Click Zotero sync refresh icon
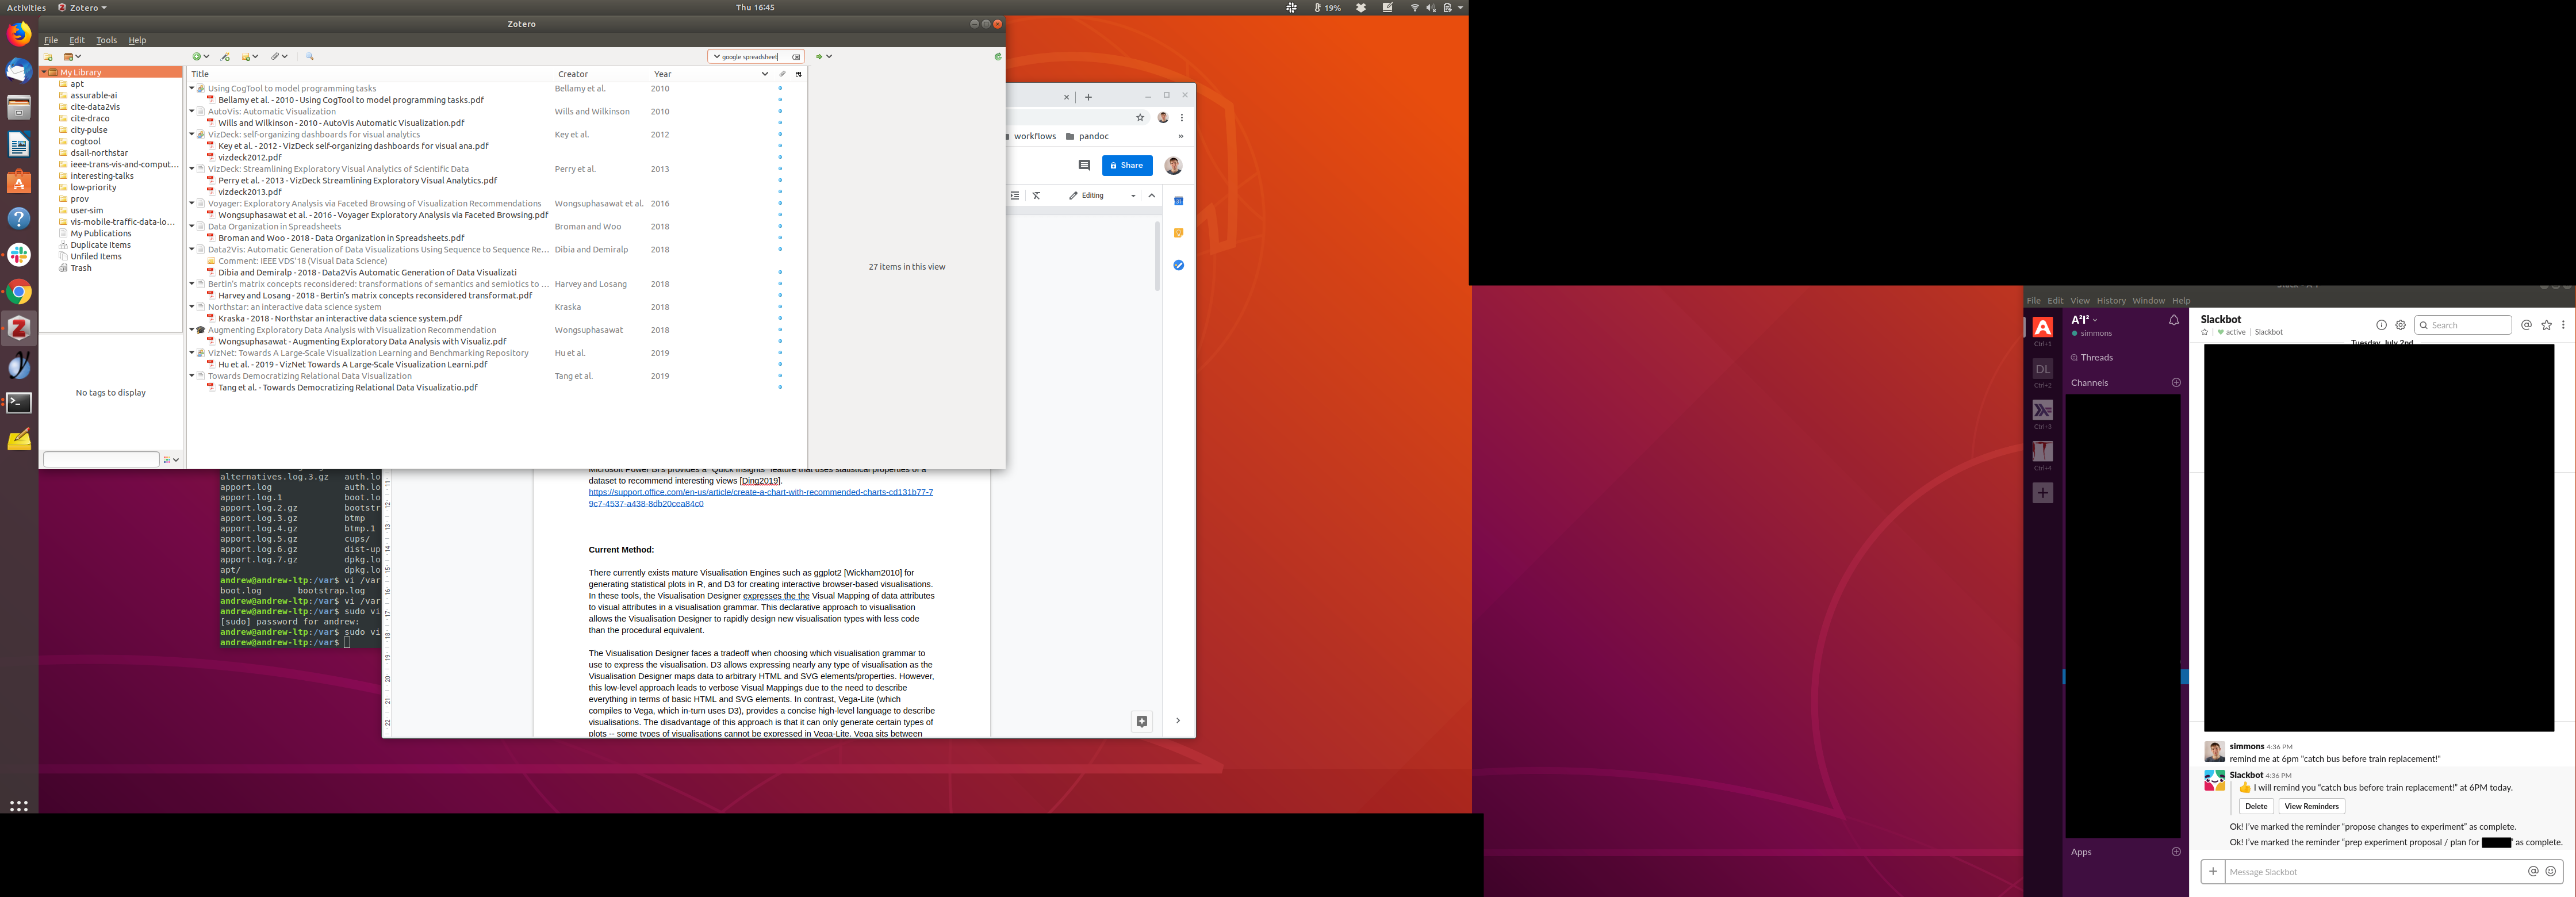The height and width of the screenshot is (897, 2576). (x=997, y=57)
